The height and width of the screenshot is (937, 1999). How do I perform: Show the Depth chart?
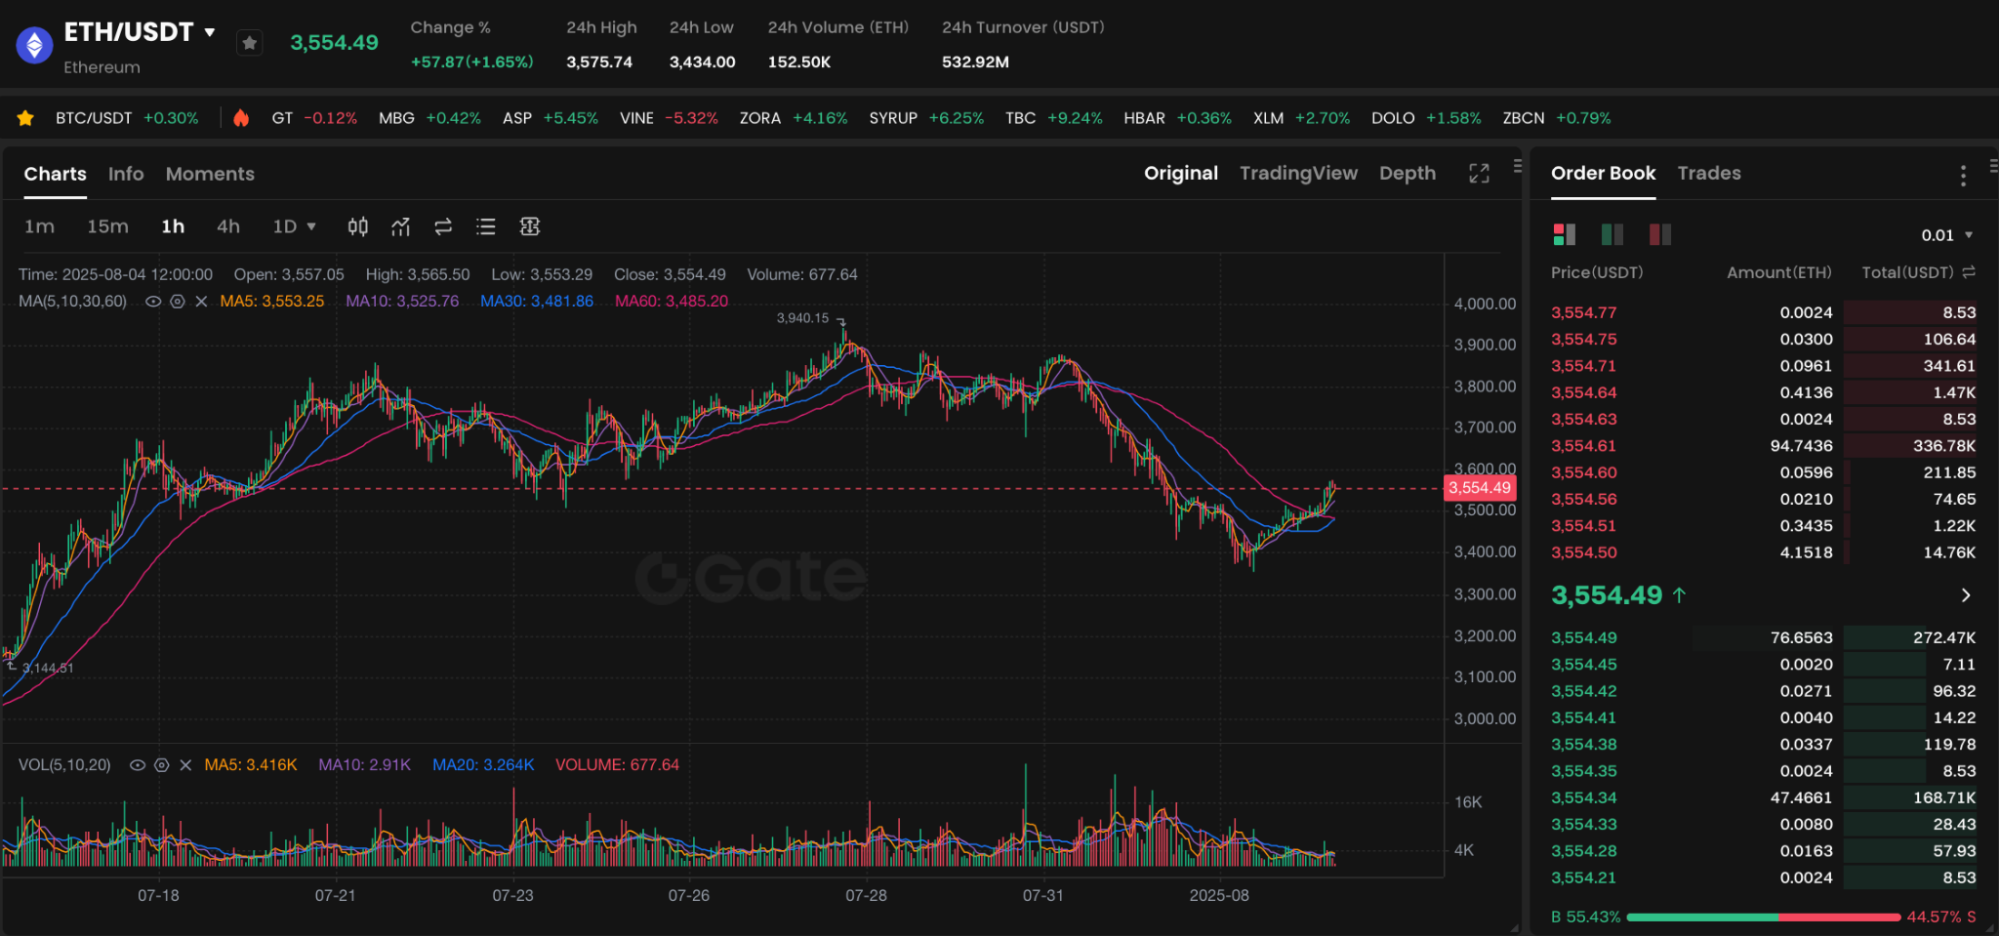(x=1407, y=173)
